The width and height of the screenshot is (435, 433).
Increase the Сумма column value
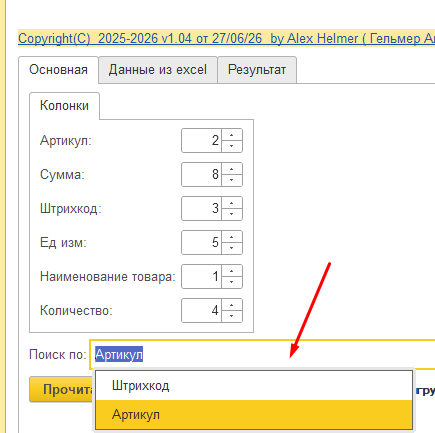pyautogui.click(x=232, y=169)
